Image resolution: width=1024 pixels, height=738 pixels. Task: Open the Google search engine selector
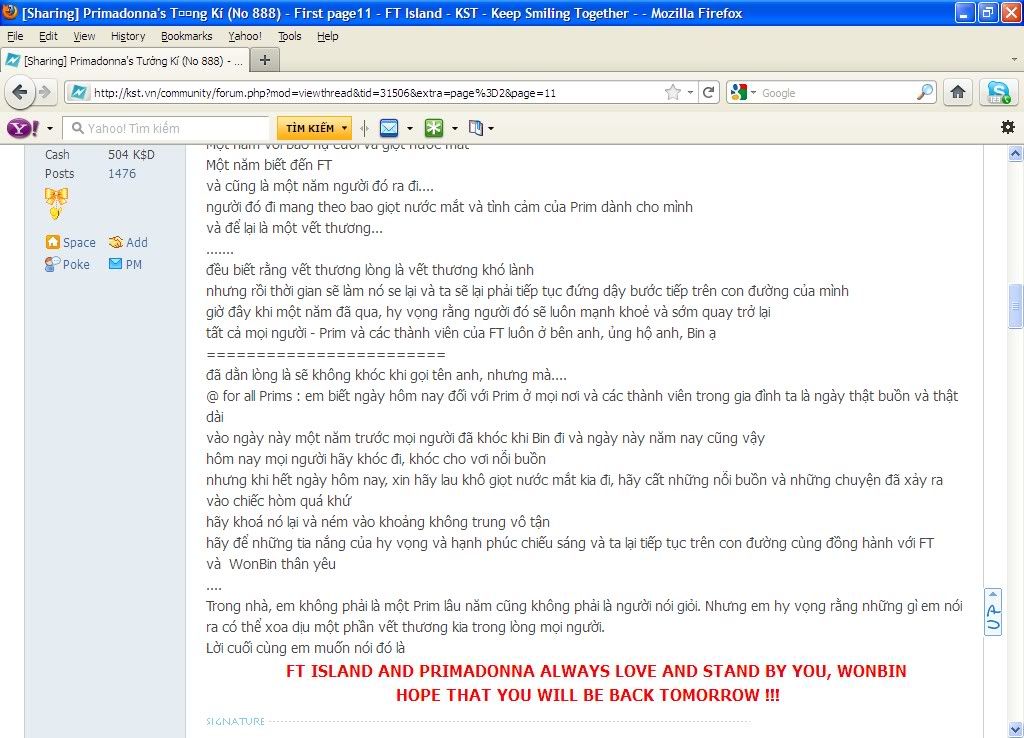coord(743,93)
